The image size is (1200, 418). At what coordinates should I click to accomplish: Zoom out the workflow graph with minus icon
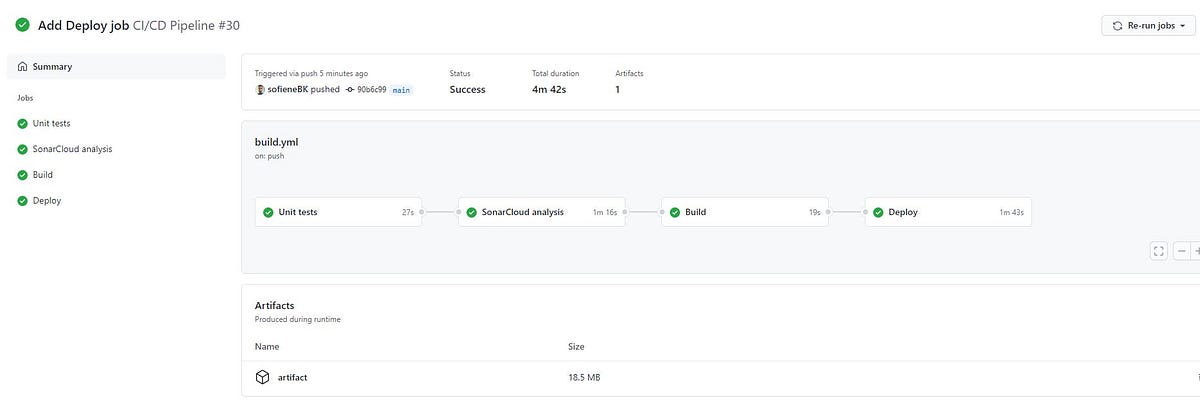click(x=1182, y=251)
